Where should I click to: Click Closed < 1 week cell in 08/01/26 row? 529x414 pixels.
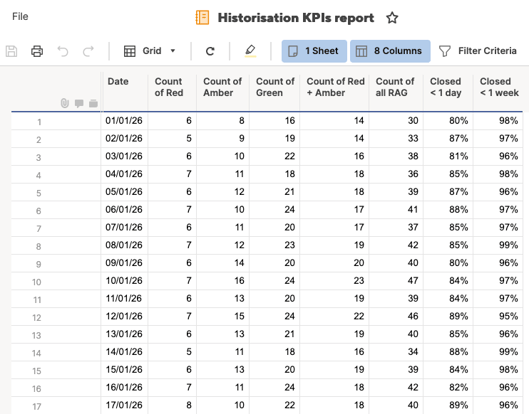click(x=498, y=245)
